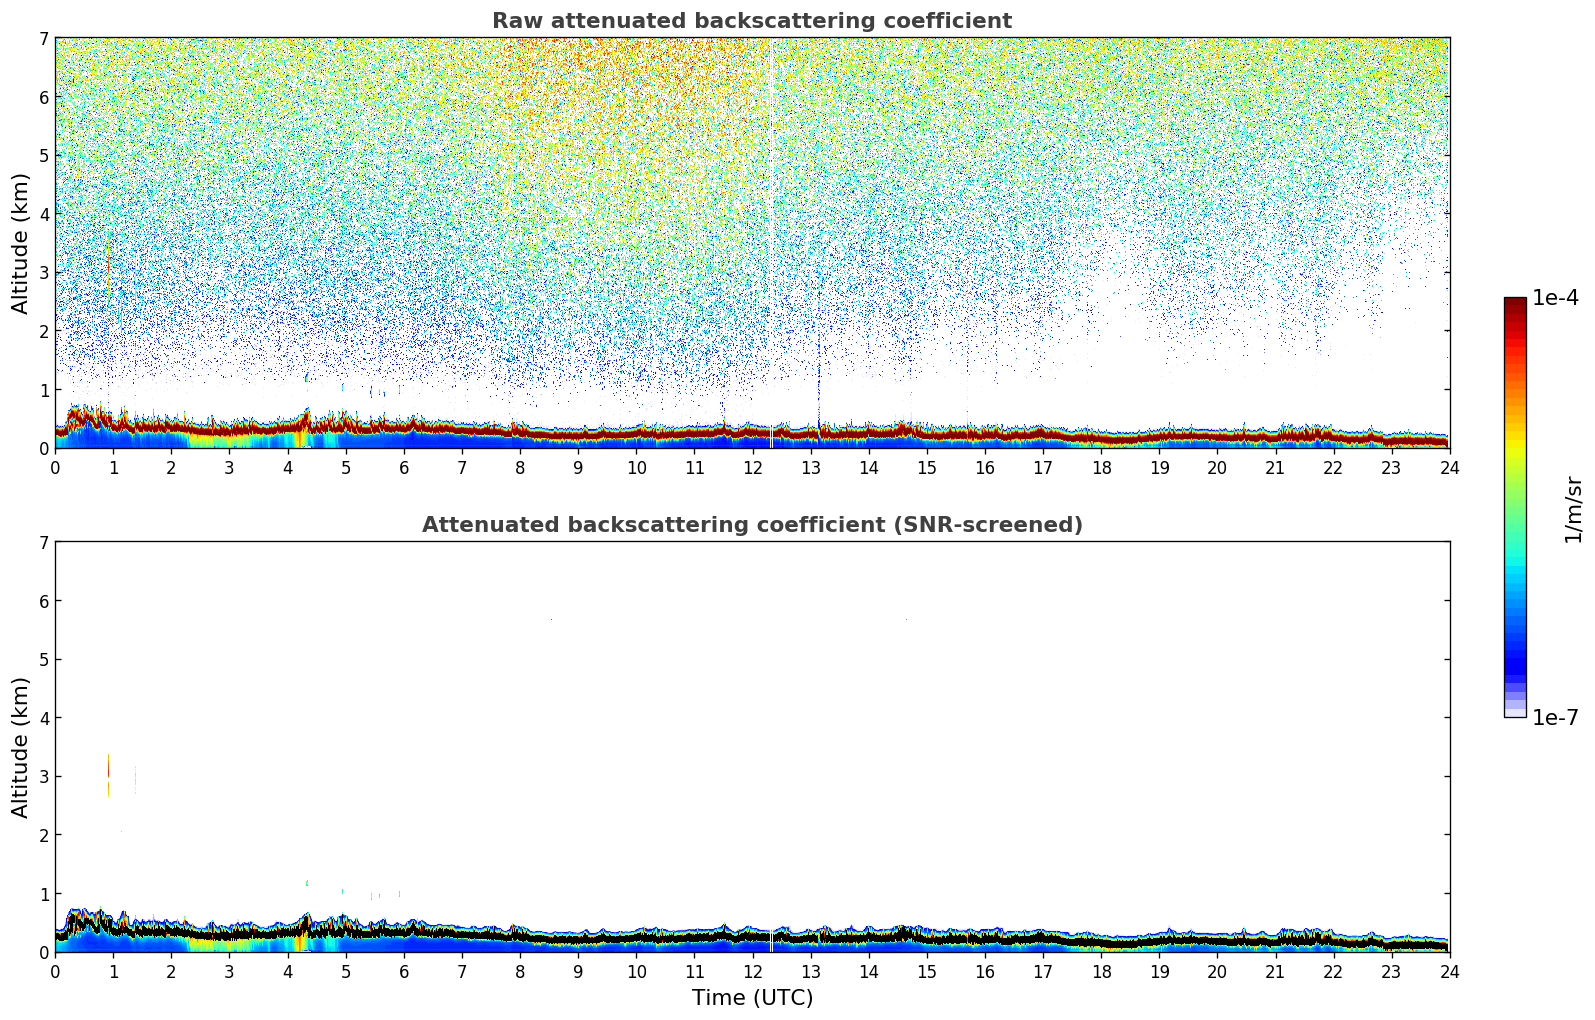The height and width of the screenshot is (1020, 1595).
Task: Click altitude tick '6' on the SNR-screened plot
Action: tap(43, 601)
